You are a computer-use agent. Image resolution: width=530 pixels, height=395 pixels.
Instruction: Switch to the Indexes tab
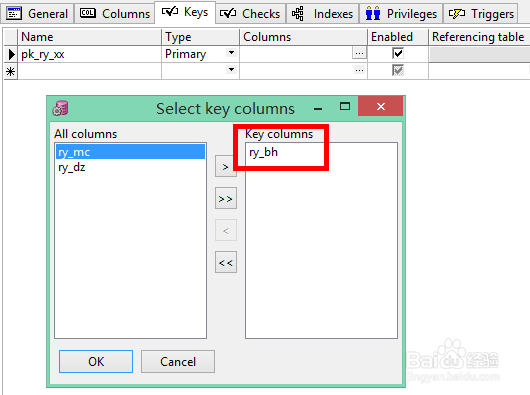click(x=322, y=14)
